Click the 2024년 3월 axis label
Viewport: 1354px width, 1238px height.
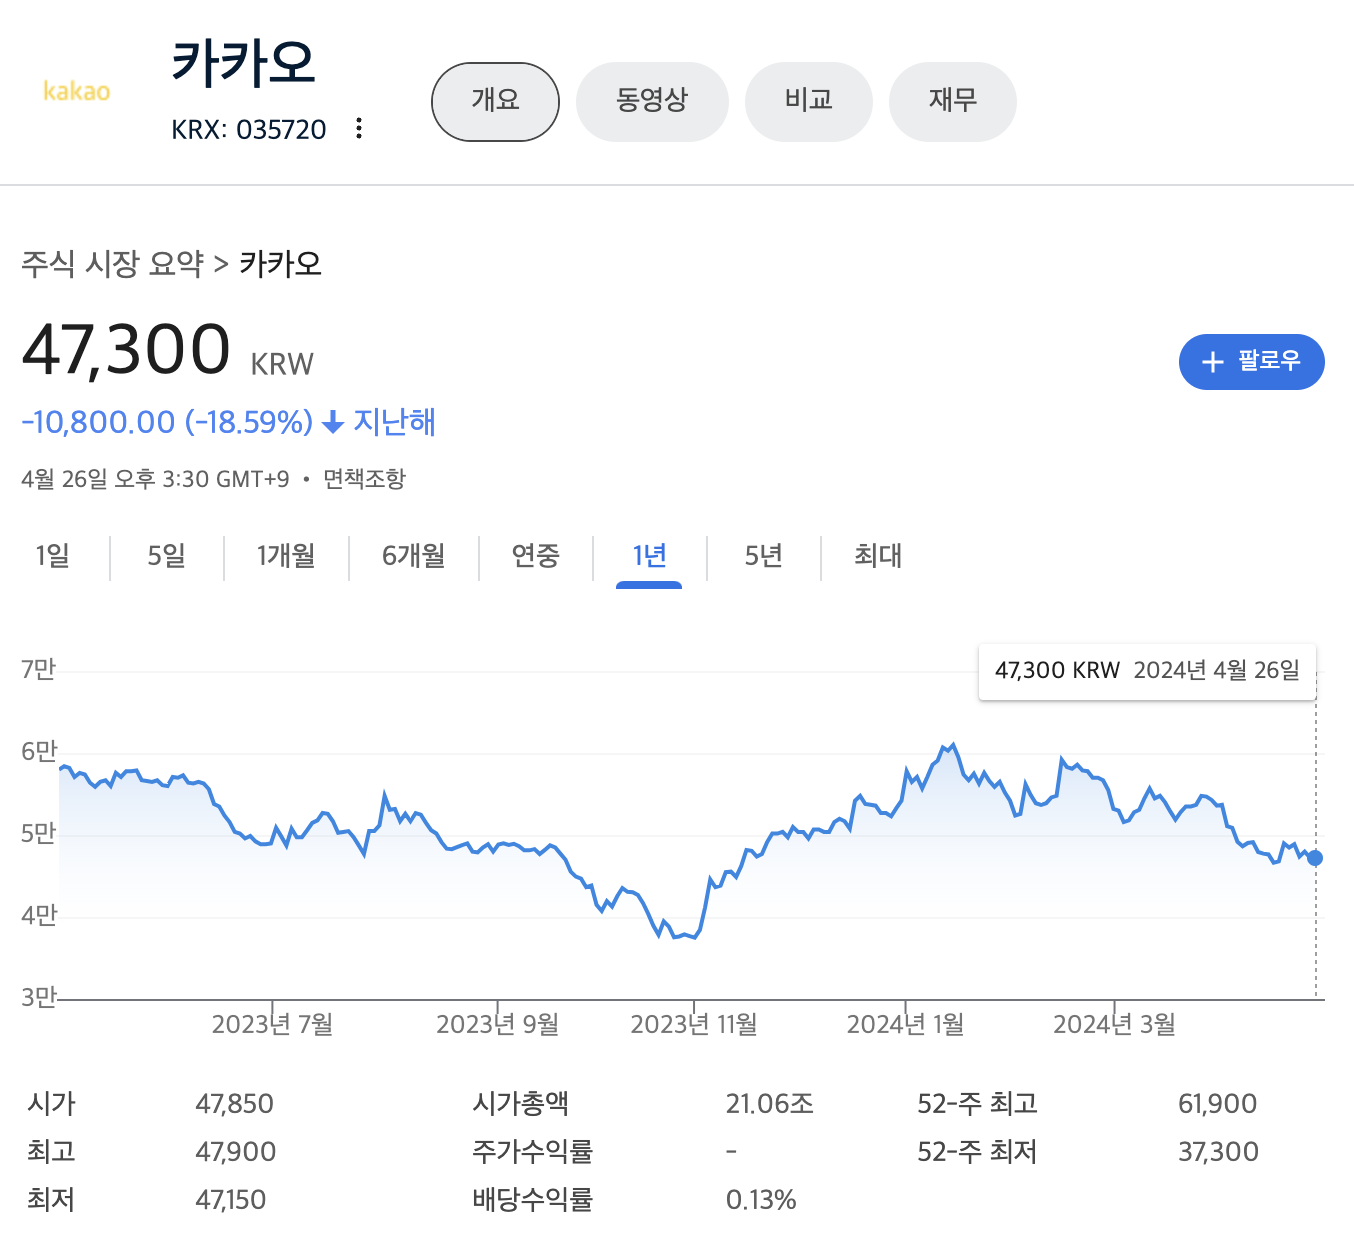click(x=1114, y=1025)
